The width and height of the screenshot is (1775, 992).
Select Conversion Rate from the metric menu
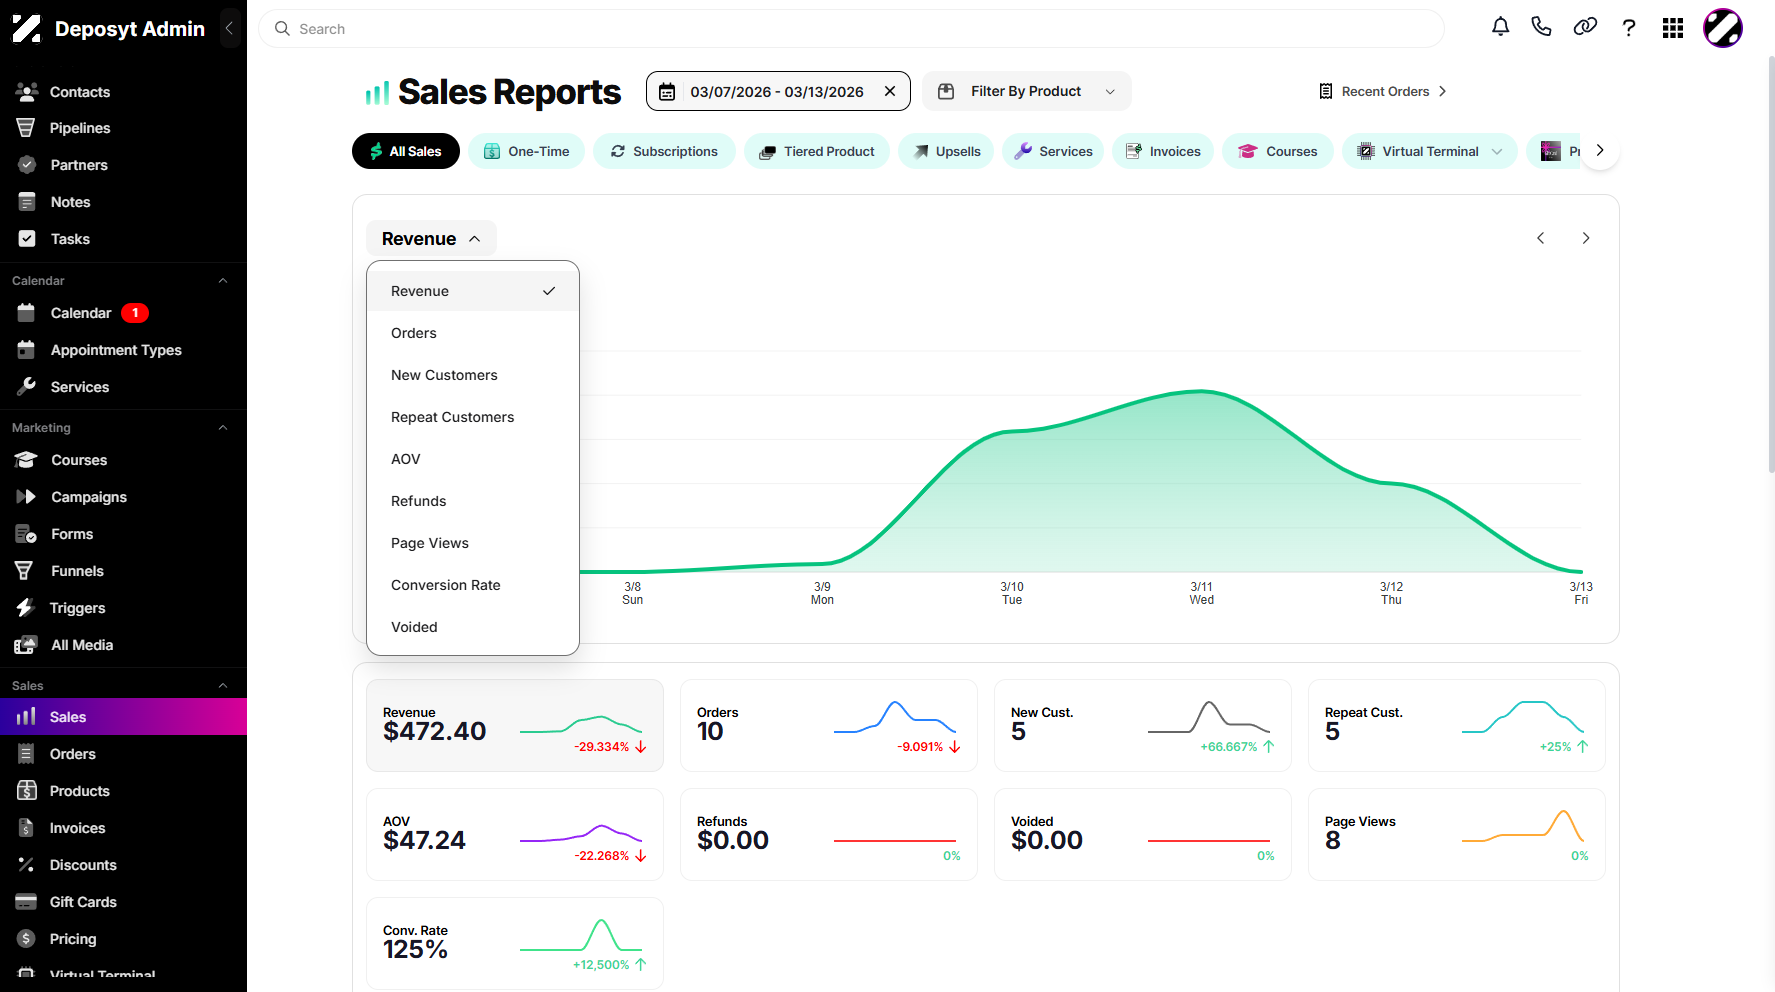[473, 585]
